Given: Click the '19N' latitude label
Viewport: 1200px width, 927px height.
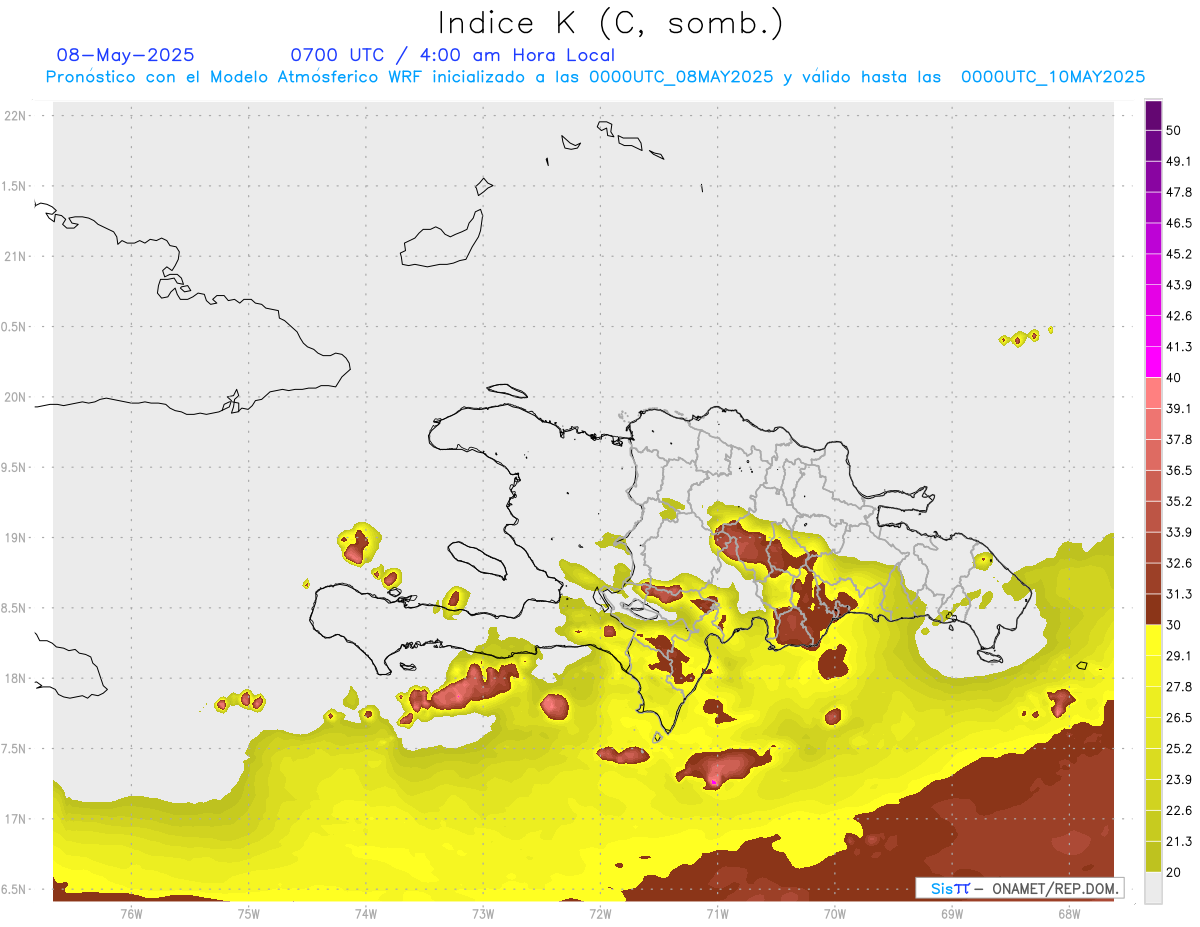Looking at the screenshot, I should tap(15, 538).
